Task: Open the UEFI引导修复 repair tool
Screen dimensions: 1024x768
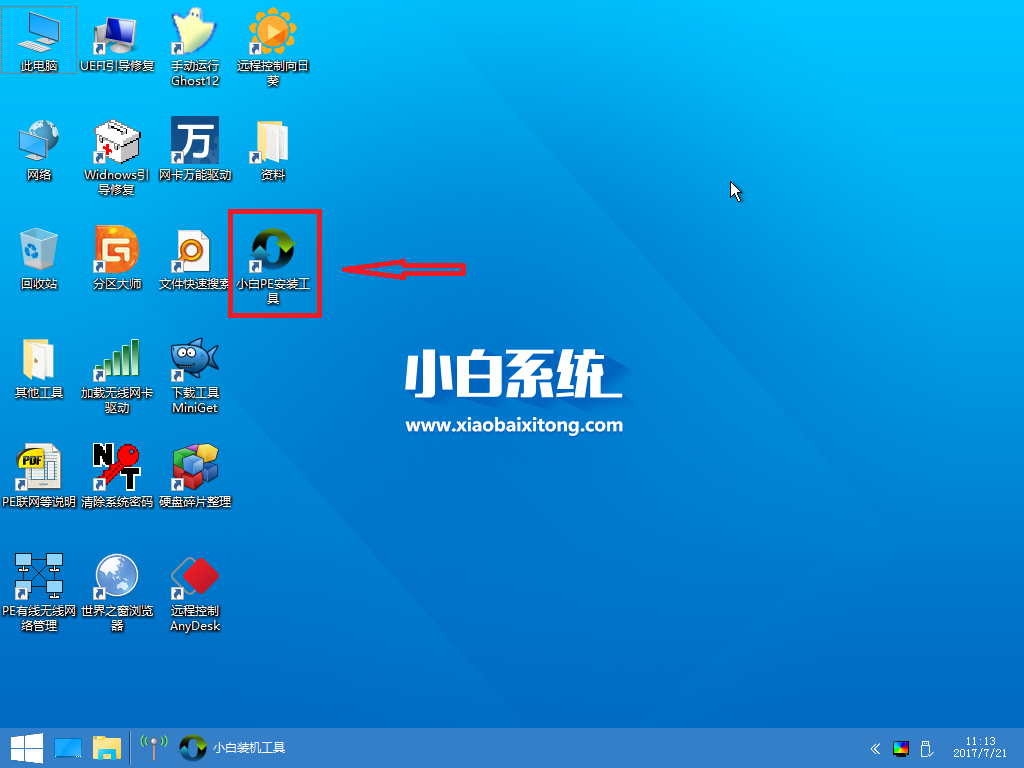Action: (117, 40)
